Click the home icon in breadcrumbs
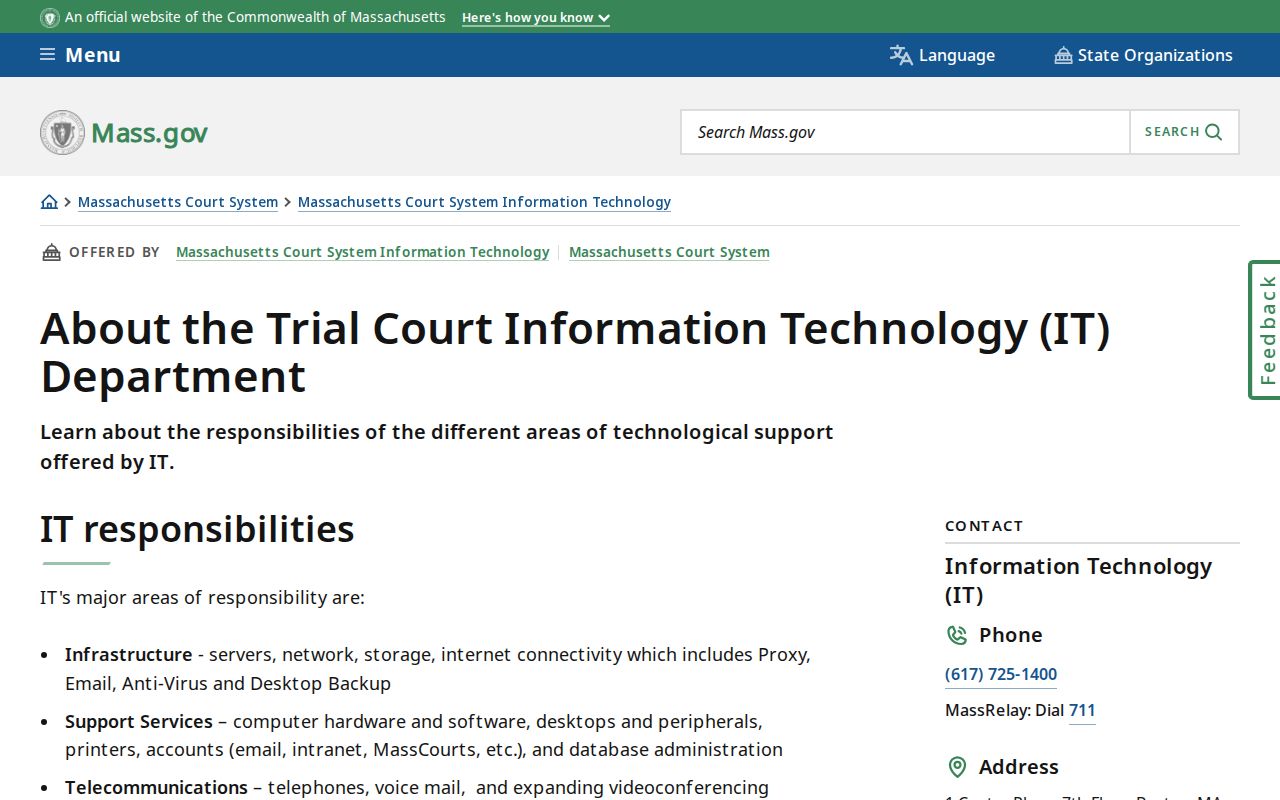The image size is (1280, 800). point(49,202)
